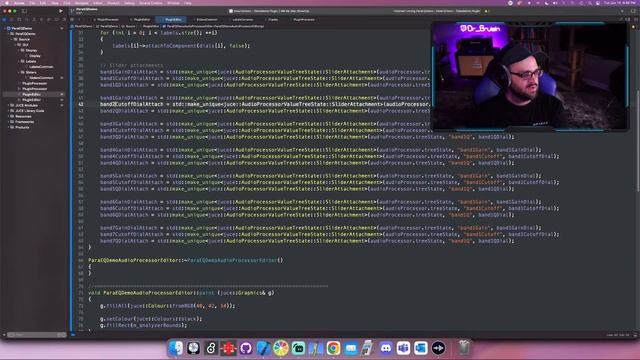640x360 pixels.
Task: Launch GitHub Desktop from the Dock
Action: point(246,348)
